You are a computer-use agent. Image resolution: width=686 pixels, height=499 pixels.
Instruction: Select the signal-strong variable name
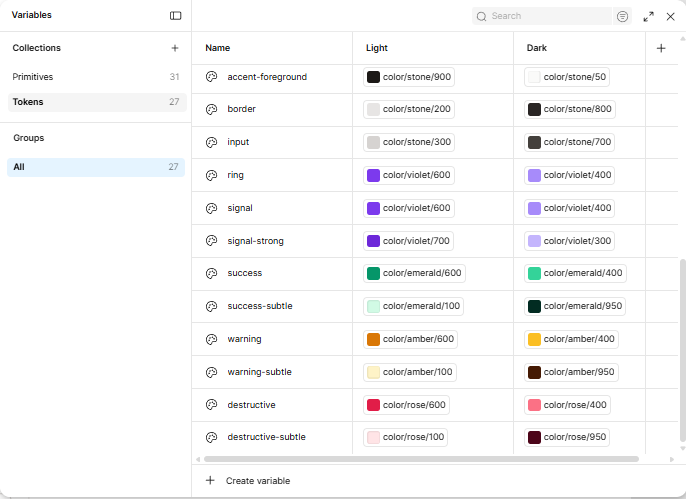[x=256, y=241]
